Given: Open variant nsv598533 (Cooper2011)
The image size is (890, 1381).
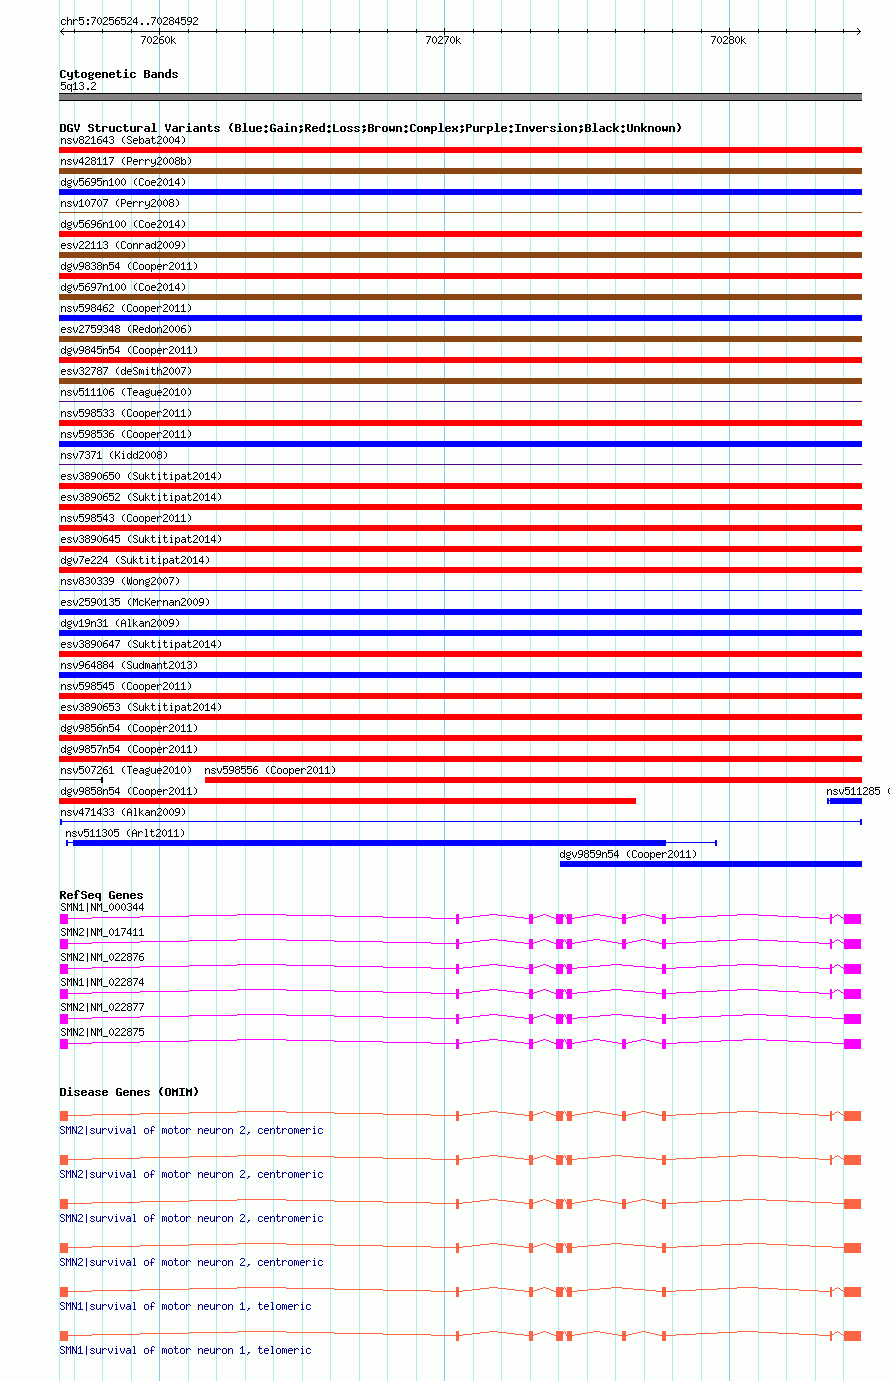Looking at the screenshot, I should point(126,413).
